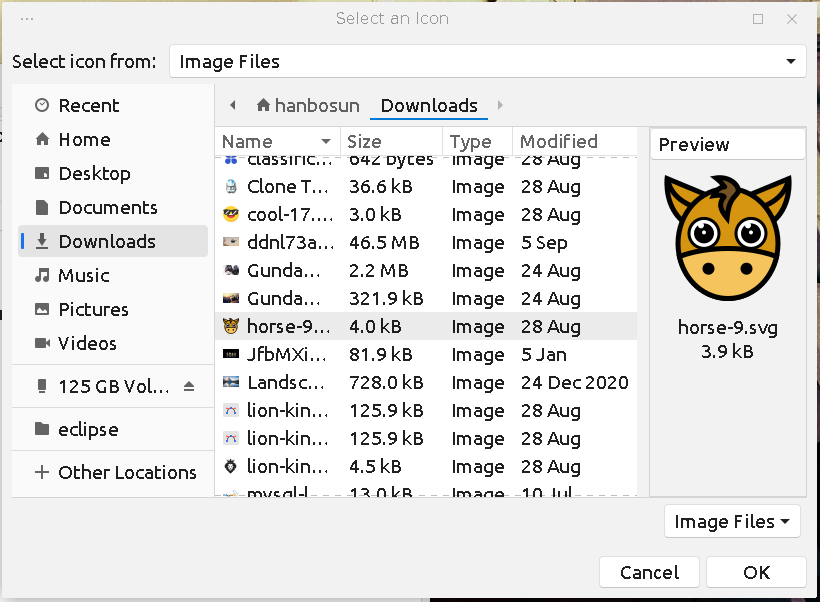Click the cool-17 emoji file icon
This screenshot has height=602, width=820.
(231, 214)
